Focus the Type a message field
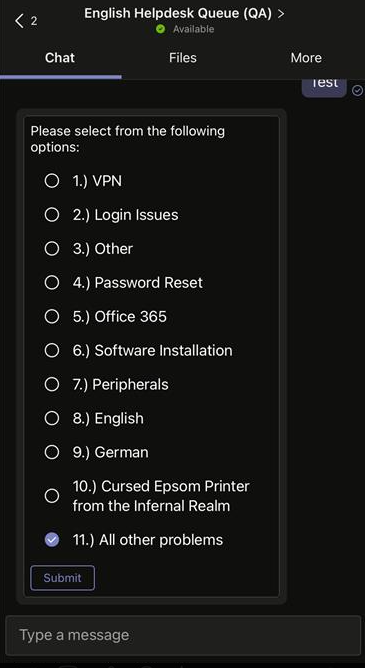 coord(183,635)
